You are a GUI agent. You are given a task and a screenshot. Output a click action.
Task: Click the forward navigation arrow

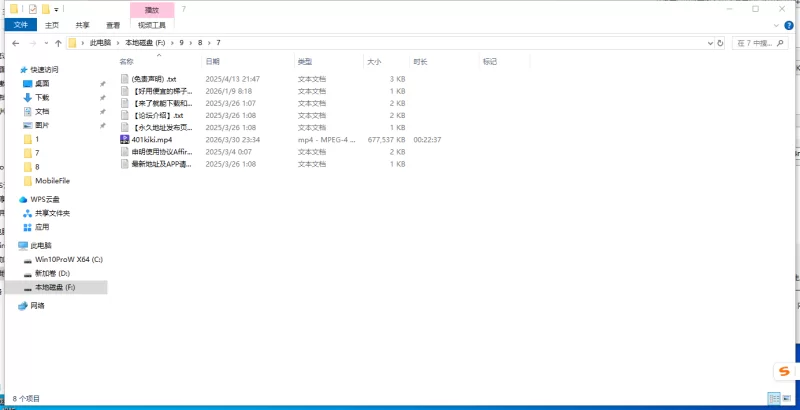33,43
